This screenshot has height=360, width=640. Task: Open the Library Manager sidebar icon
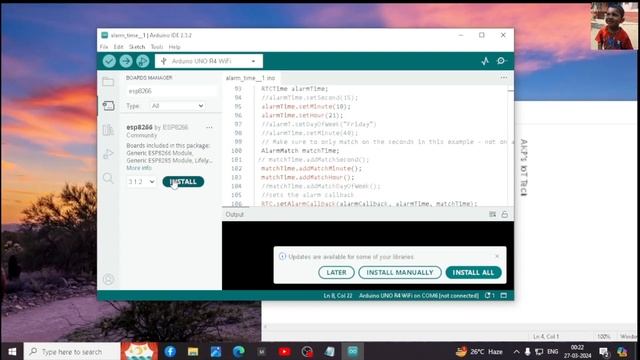[108, 130]
